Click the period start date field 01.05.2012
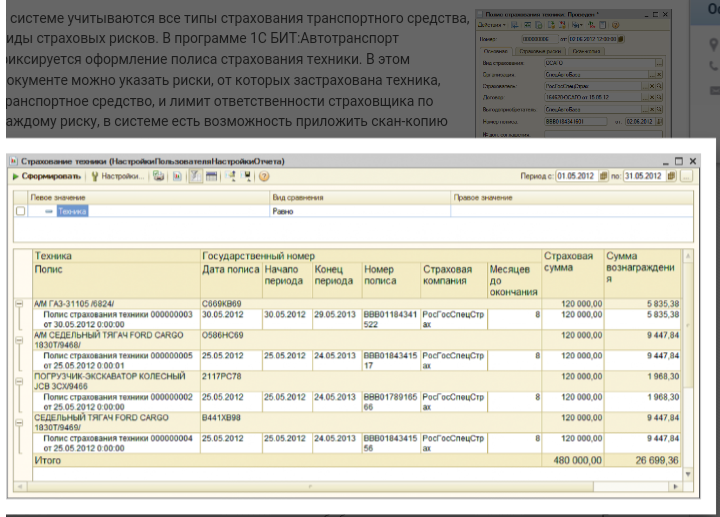This screenshot has height=517, width=720. [576, 176]
